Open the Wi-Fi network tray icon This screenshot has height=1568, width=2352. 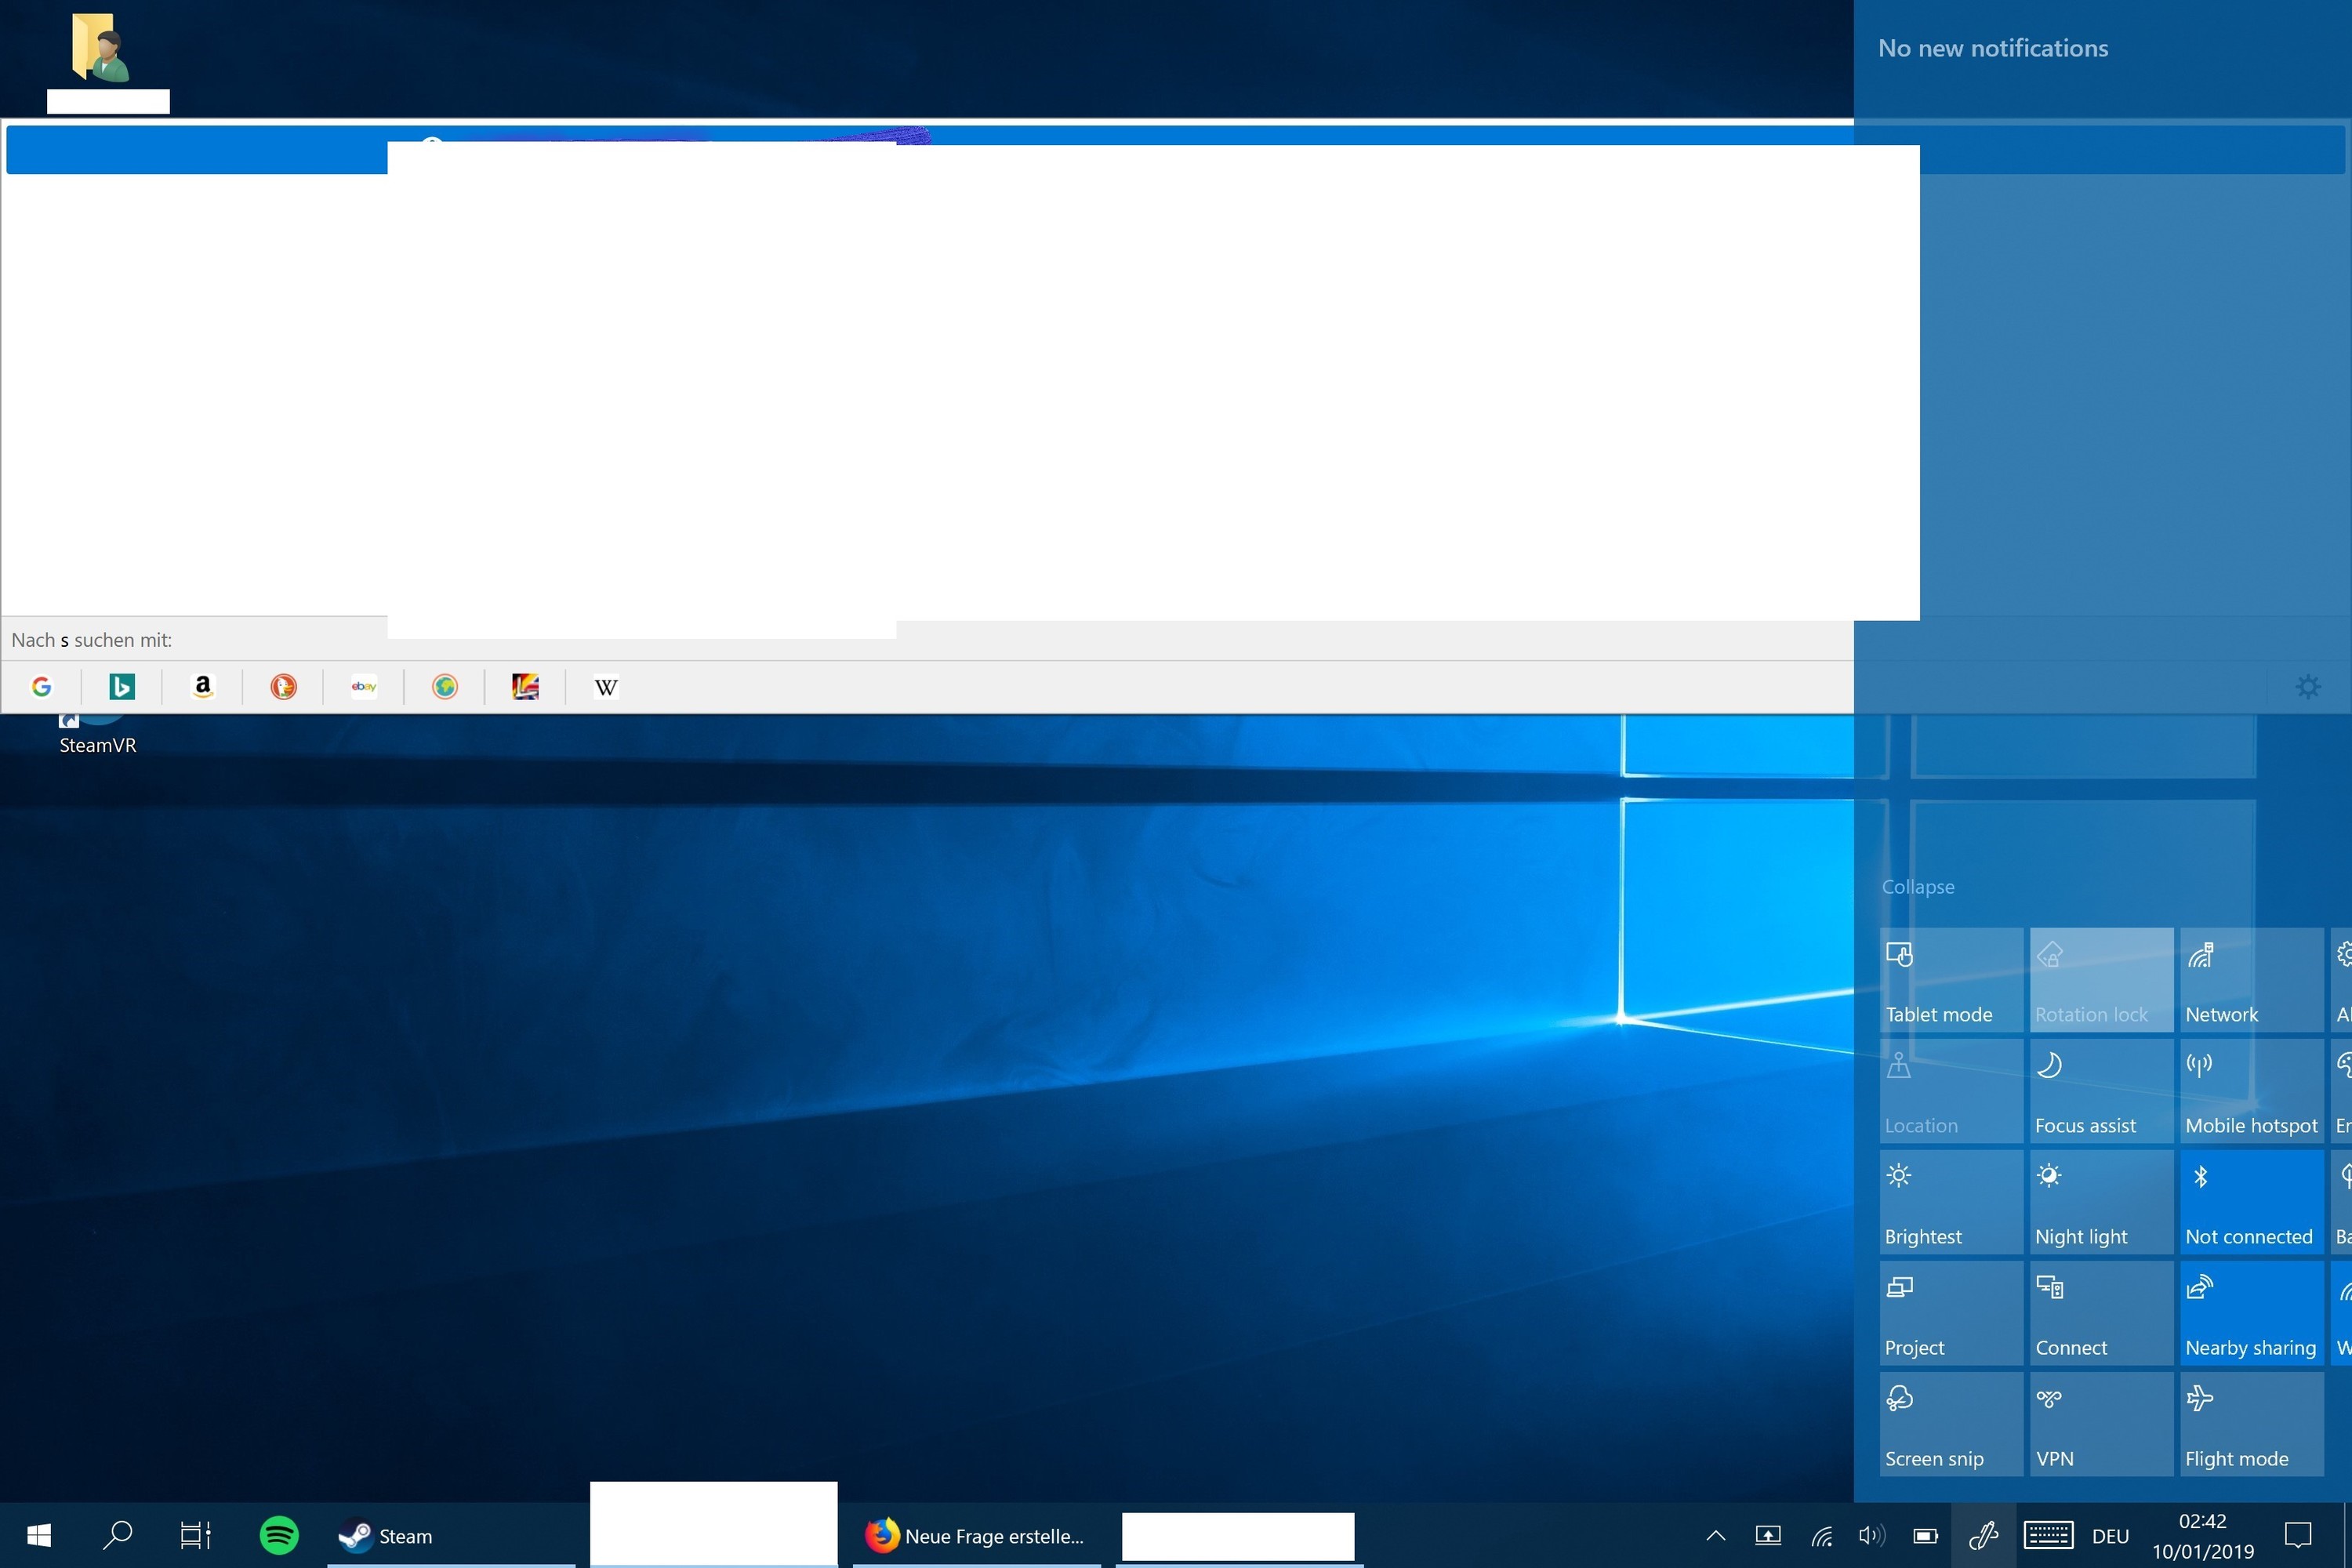pos(1821,1535)
